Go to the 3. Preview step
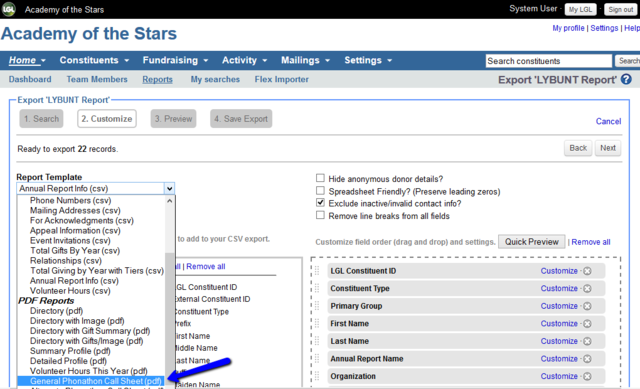The width and height of the screenshot is (640, 389). tap(173, 119)
